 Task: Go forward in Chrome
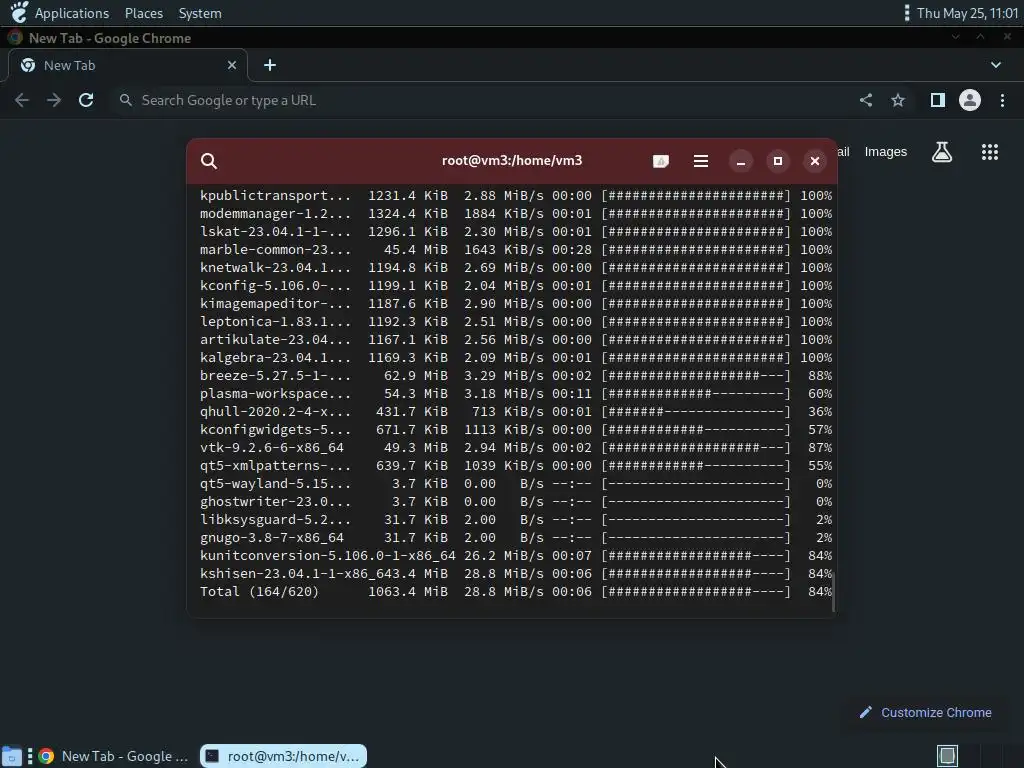pyautogui.click(x=54, y=100)
